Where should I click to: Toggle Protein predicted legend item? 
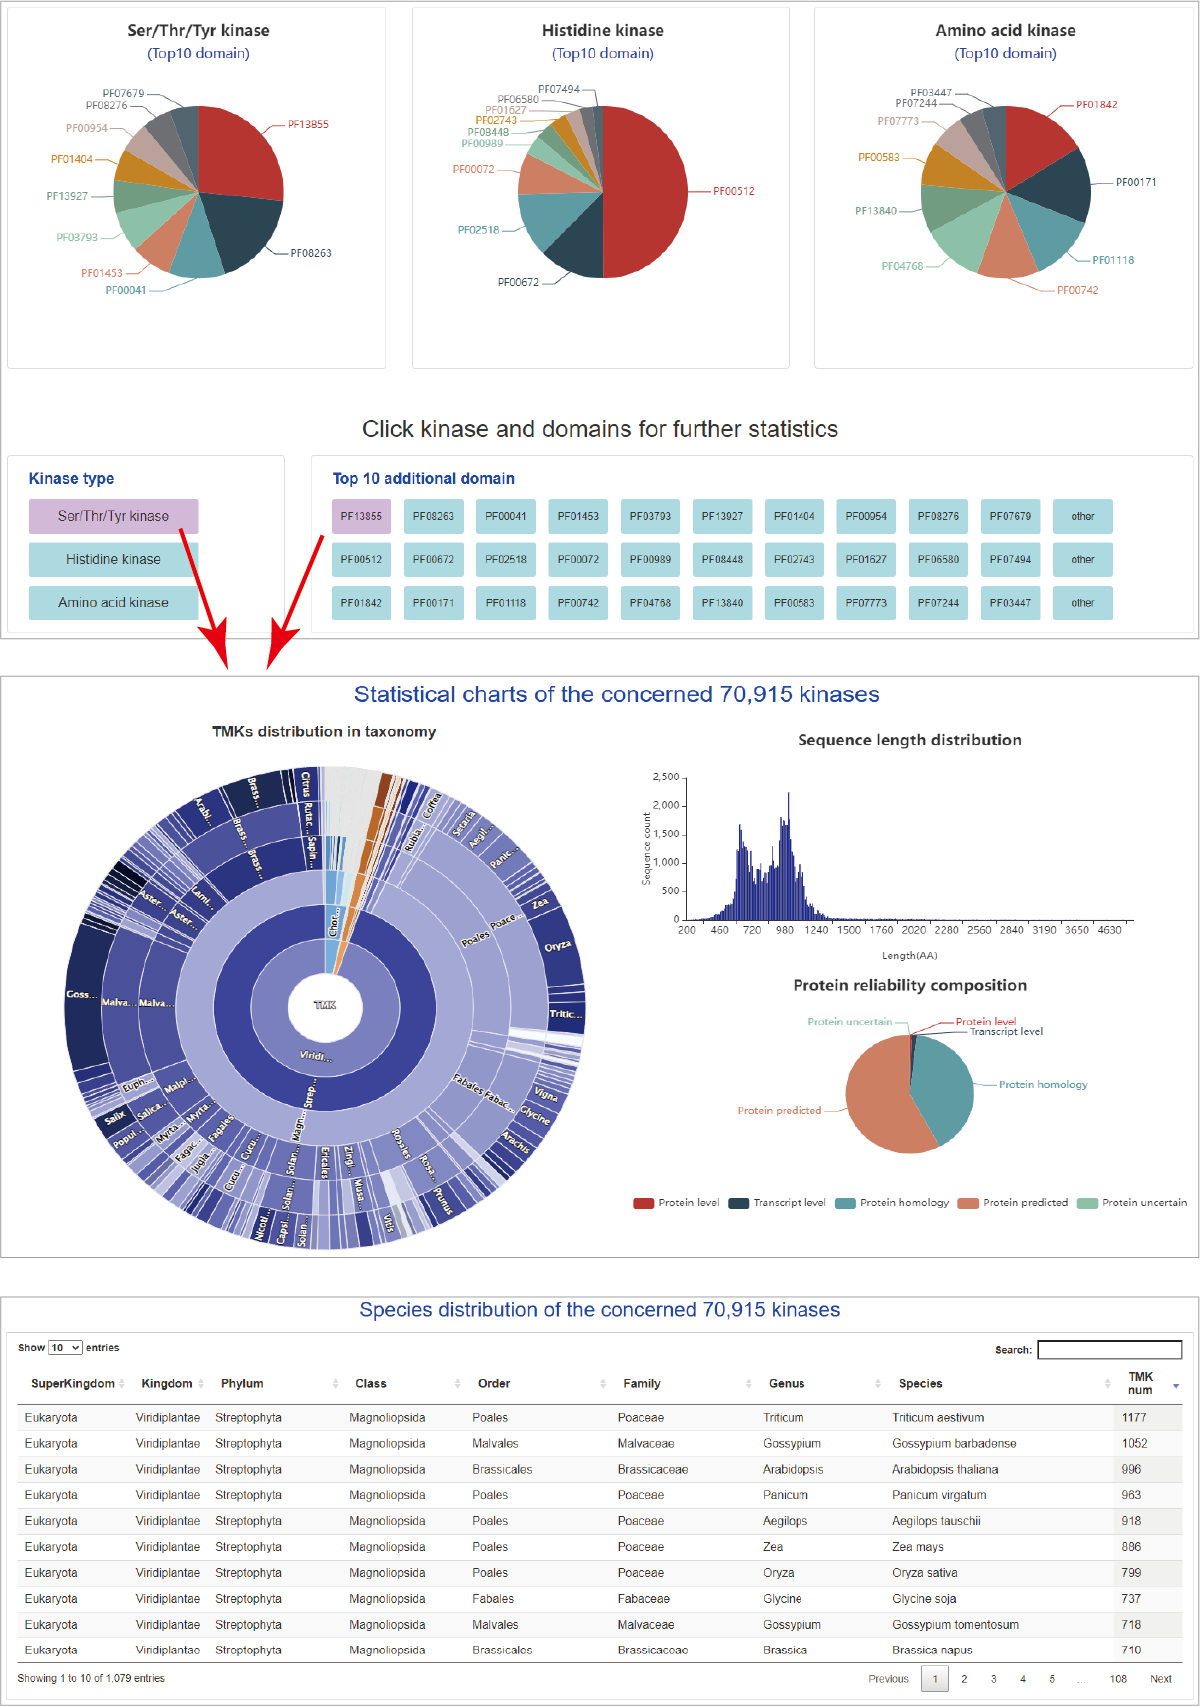click(1013, 1203)
